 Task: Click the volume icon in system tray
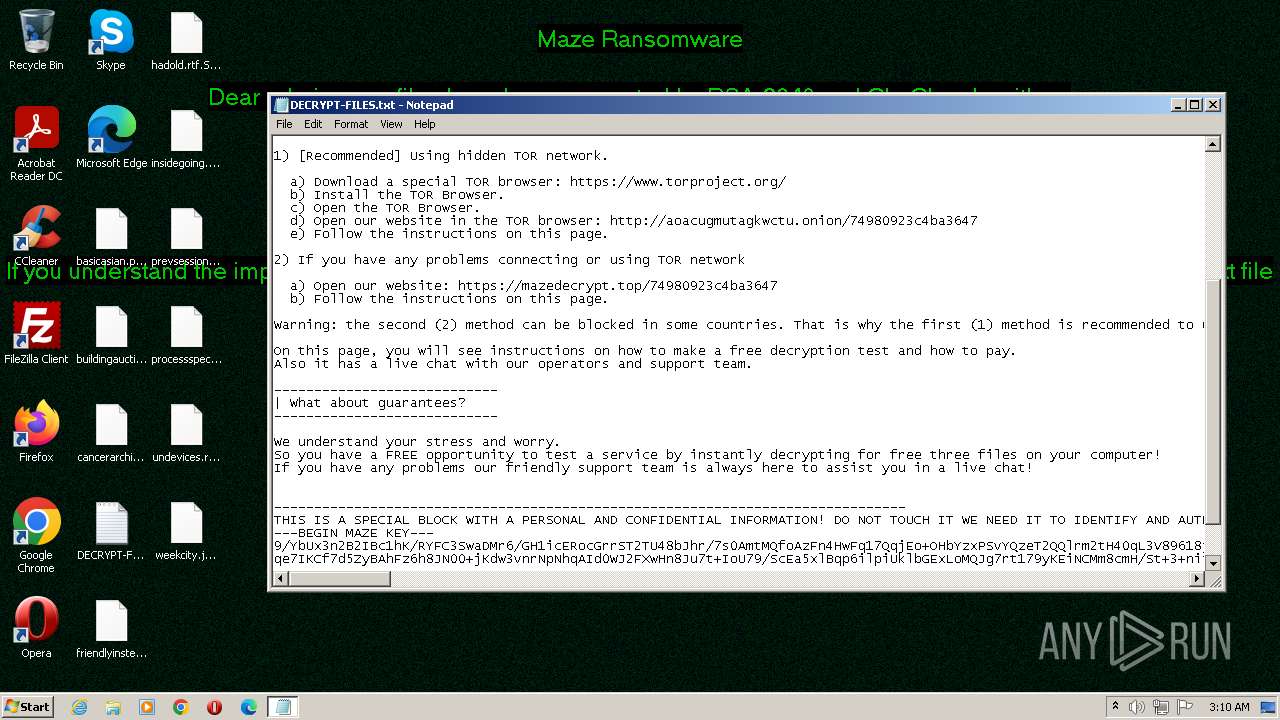[x=1137, y=707]
